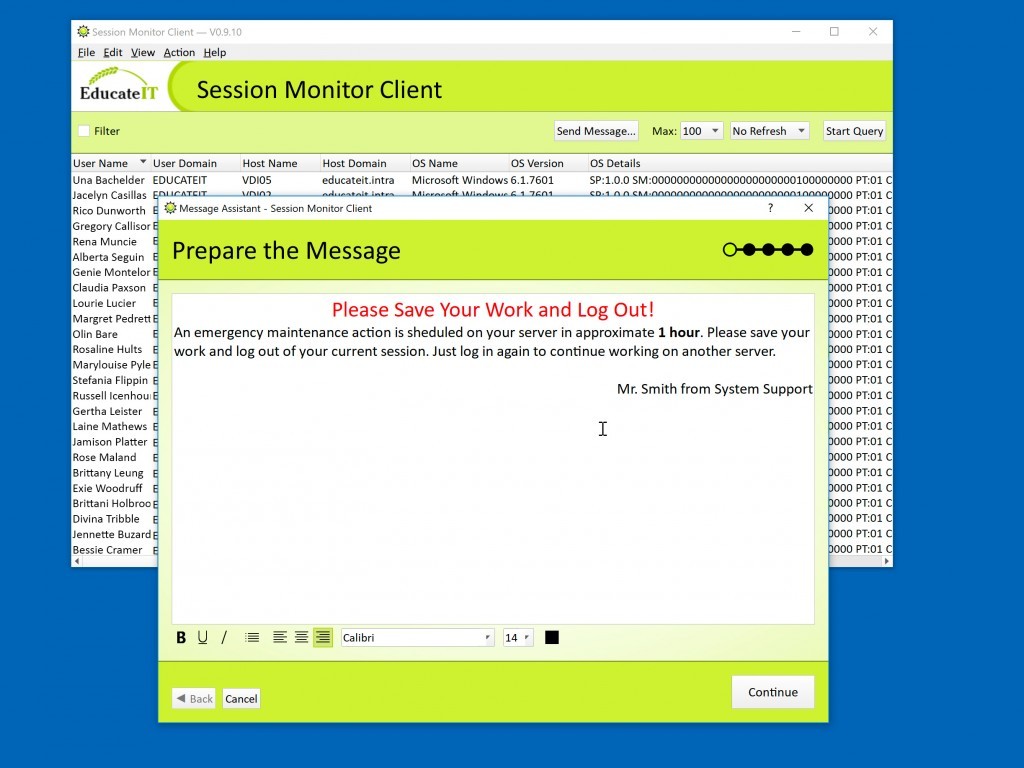The height and width of the screenshot is (768, 1024).
Task: Open the No Refresh dropdown
Action: 769,131
